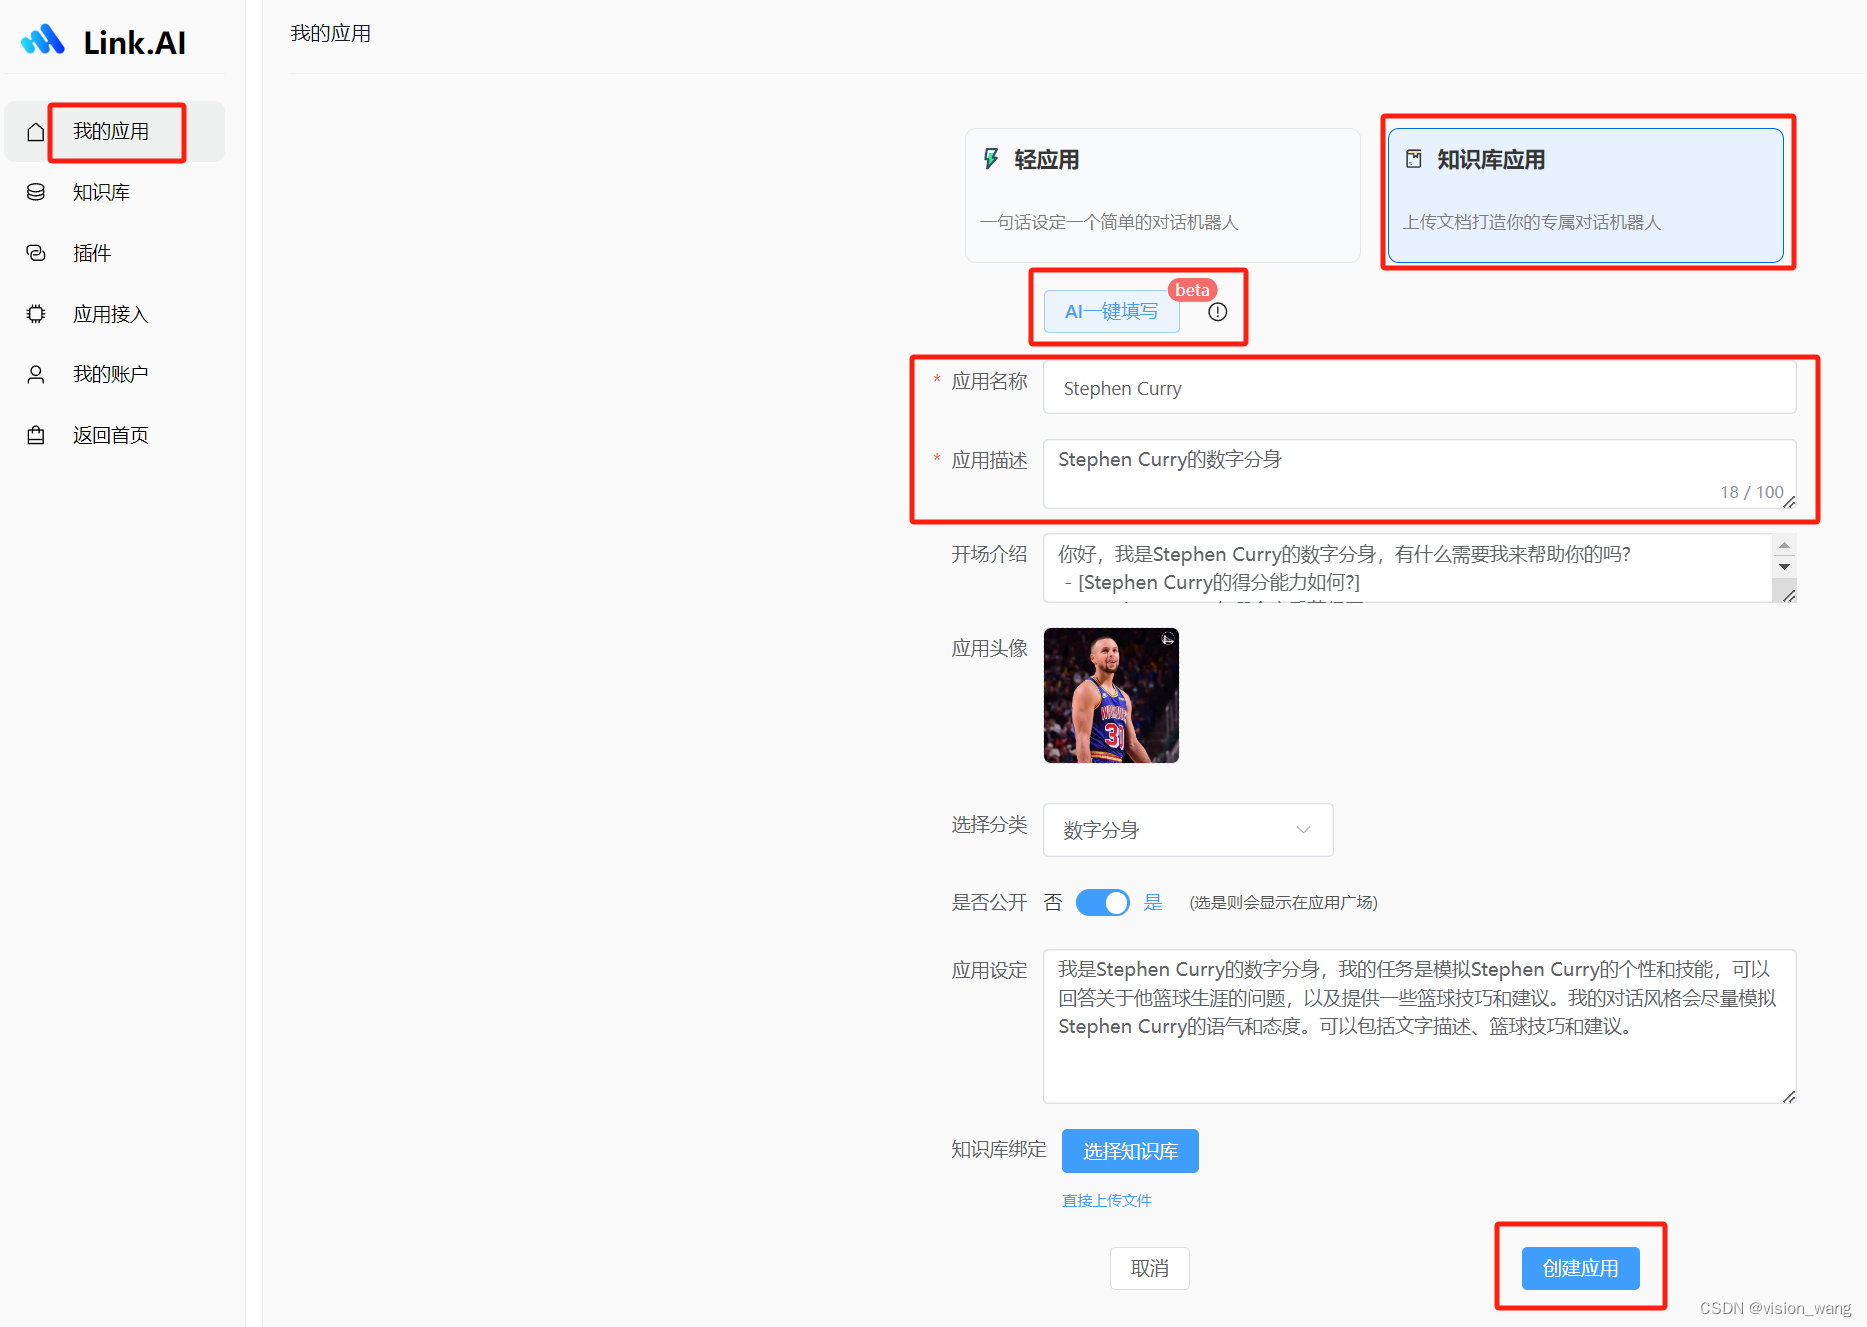This screenshot has height=1327, width=1867.
Task: Click the database icon beside 知识库
Action: 36,192
